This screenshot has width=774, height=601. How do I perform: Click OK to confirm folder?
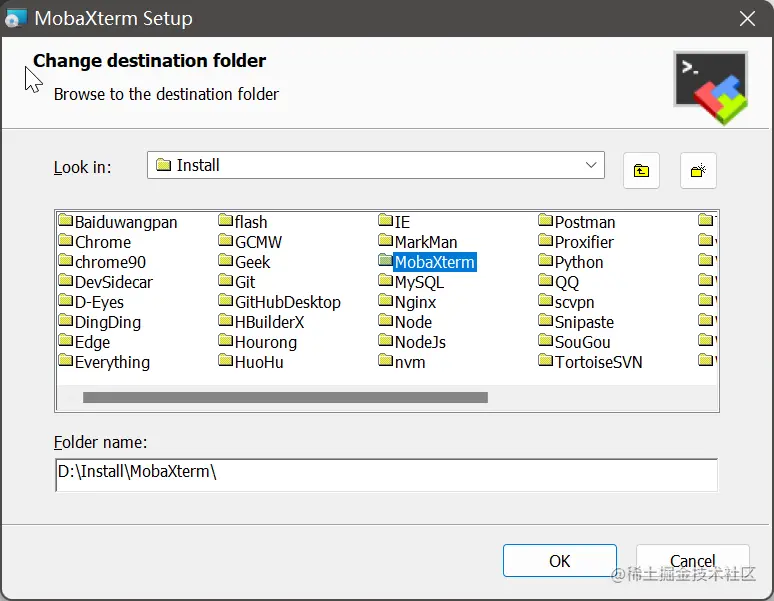(559, 561)
